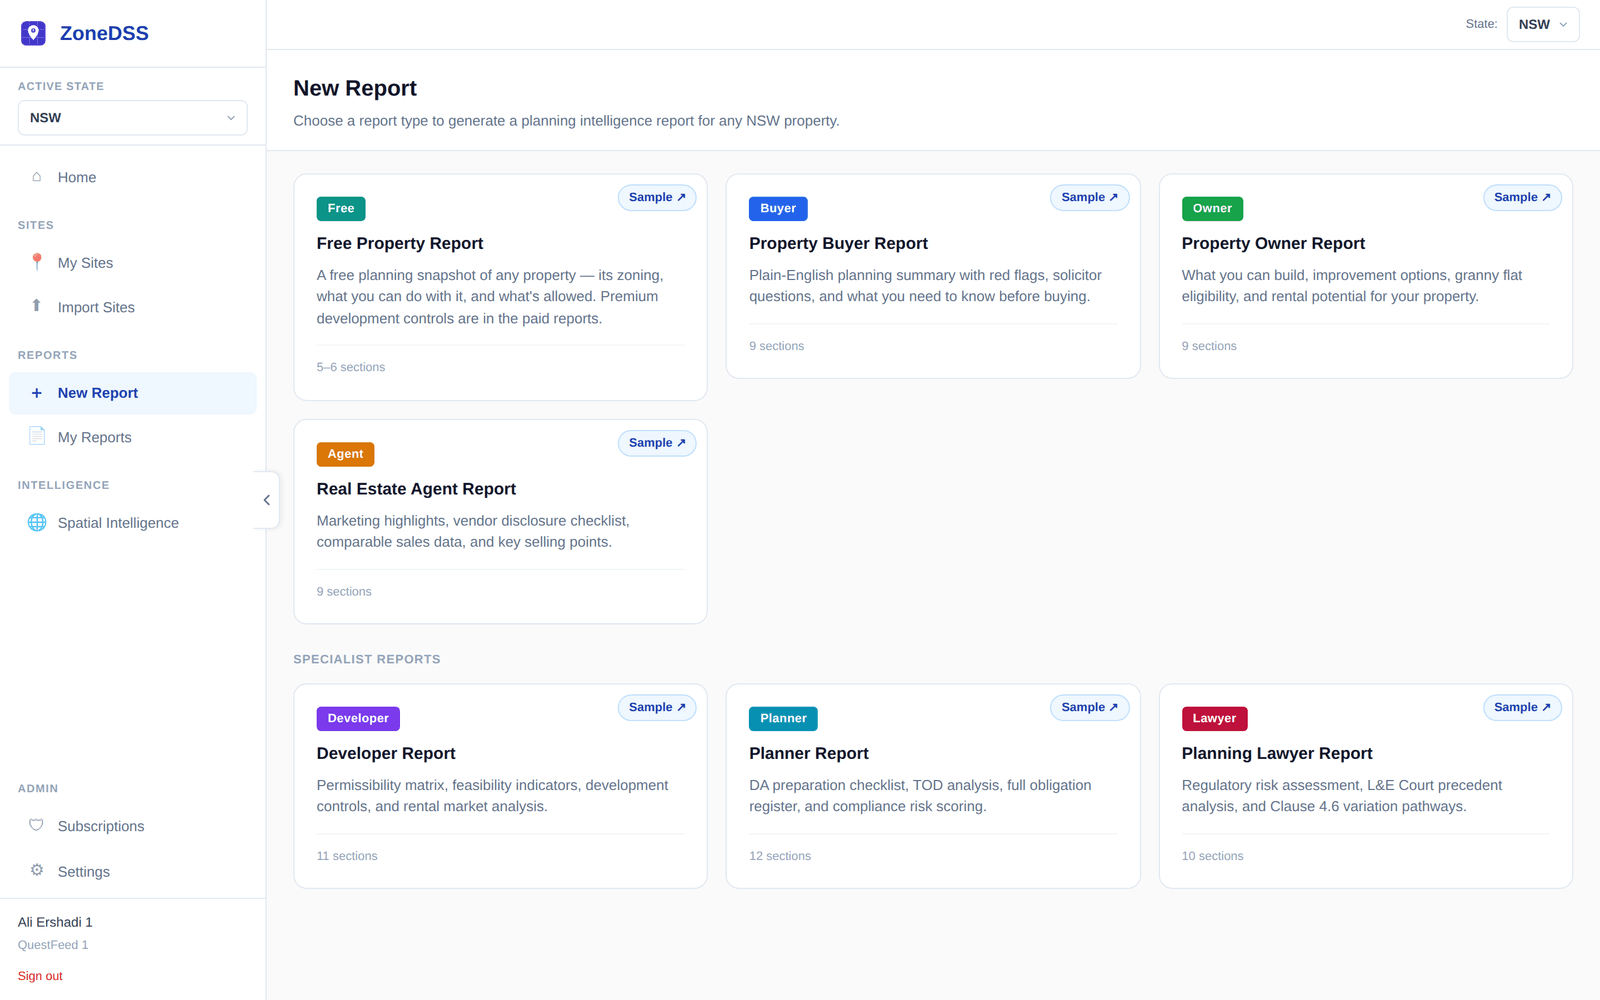Viewport: 1600px width, 1000px height.
Task: Open the State NSW dropdown in top bar
Action: 1542,24
